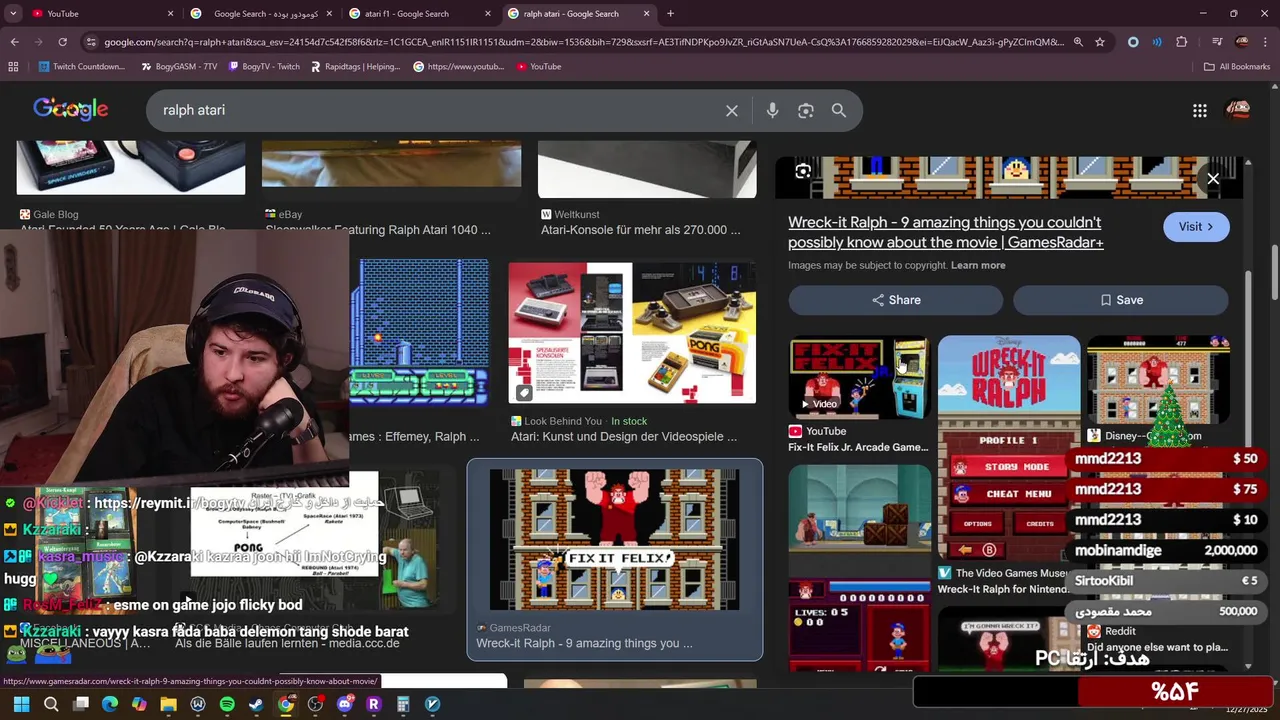Open Fix-It Felix Jr. YouTube video thumbnail
This screenshot has width=1280, height=720.
tap(859, 377)
